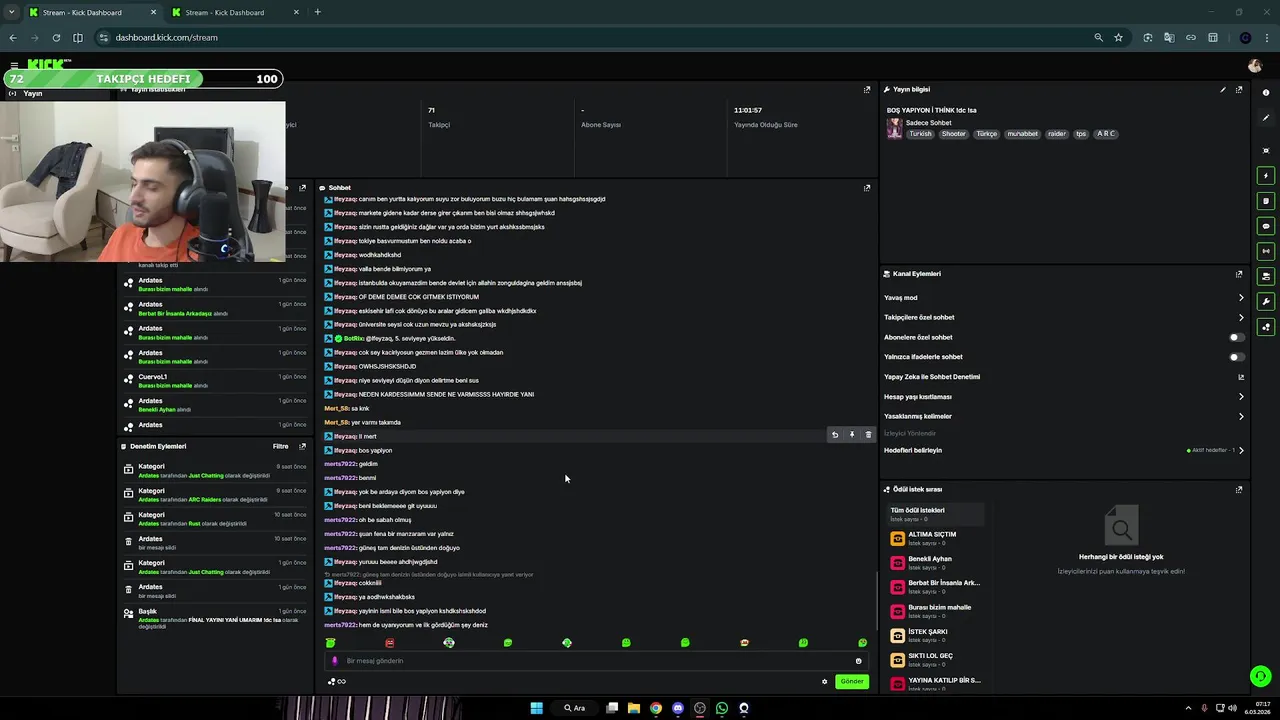Click the first green emote in quick emote row
Viewport: 1280px width, 720px height.
click(x=331, y=643)
